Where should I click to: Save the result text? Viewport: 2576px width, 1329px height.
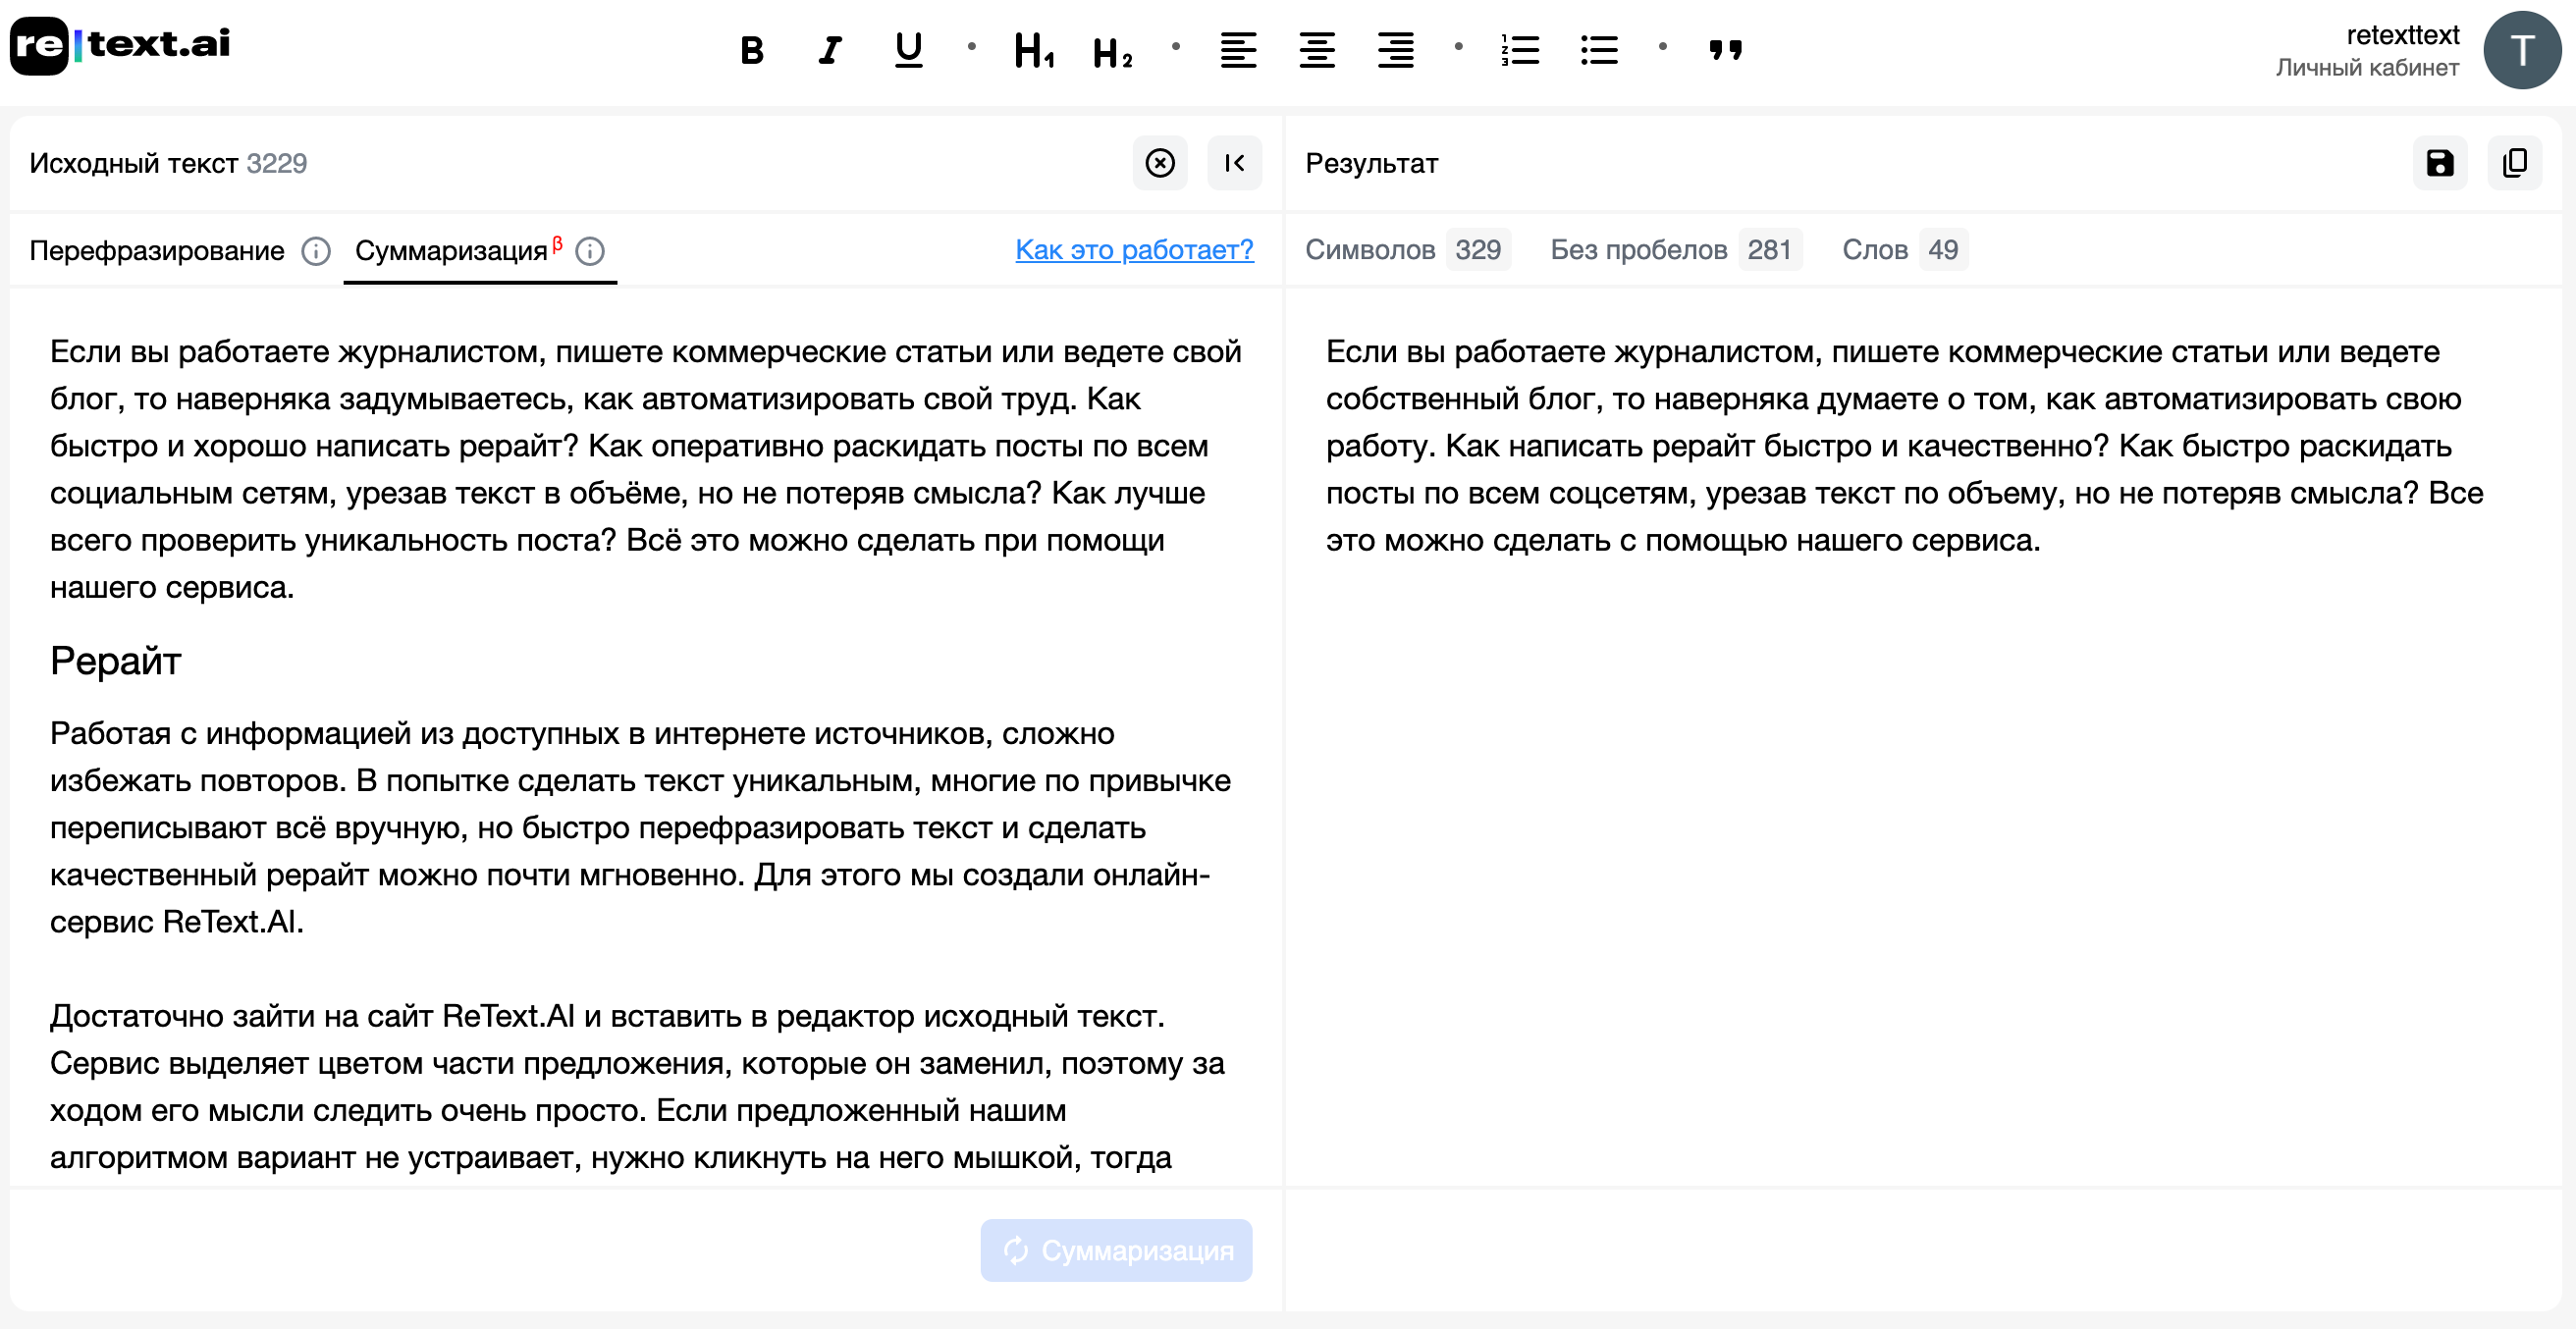[2440, 163]
